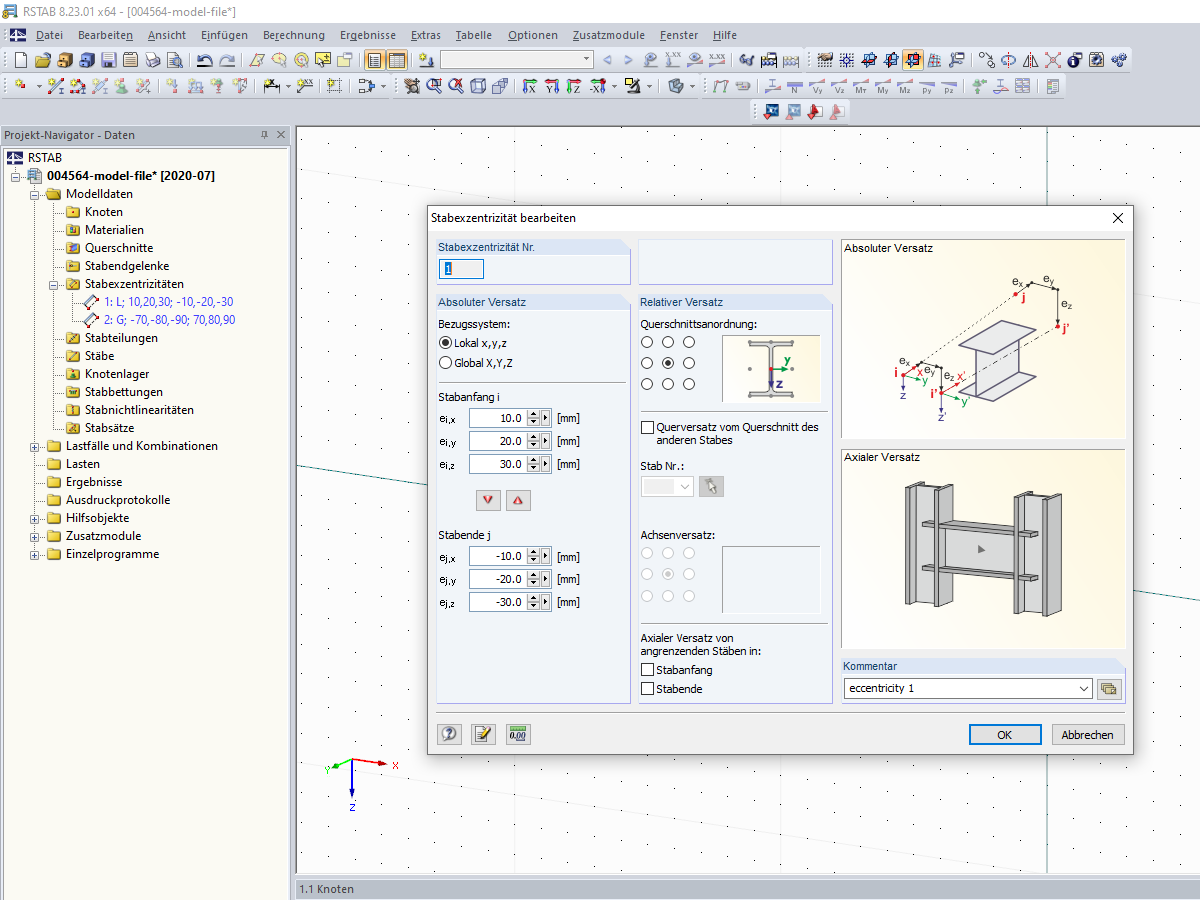1200x900 pixels.
Task: Select eccentricity 2: G; -70,-80,-90 tree item
Action: 169,320
